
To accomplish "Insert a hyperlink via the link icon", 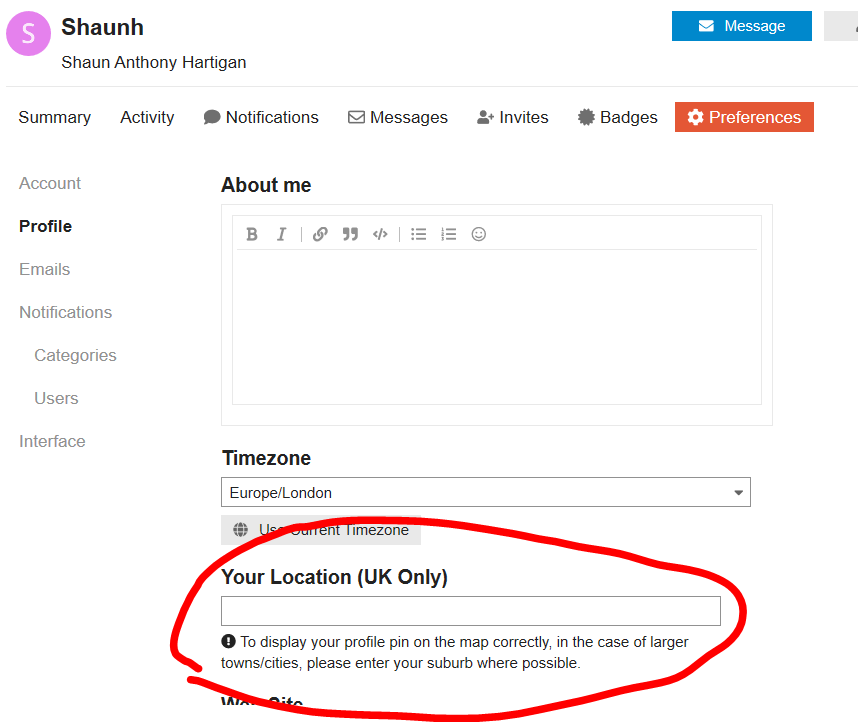I will pyautogui.click(x=320, y=234).
